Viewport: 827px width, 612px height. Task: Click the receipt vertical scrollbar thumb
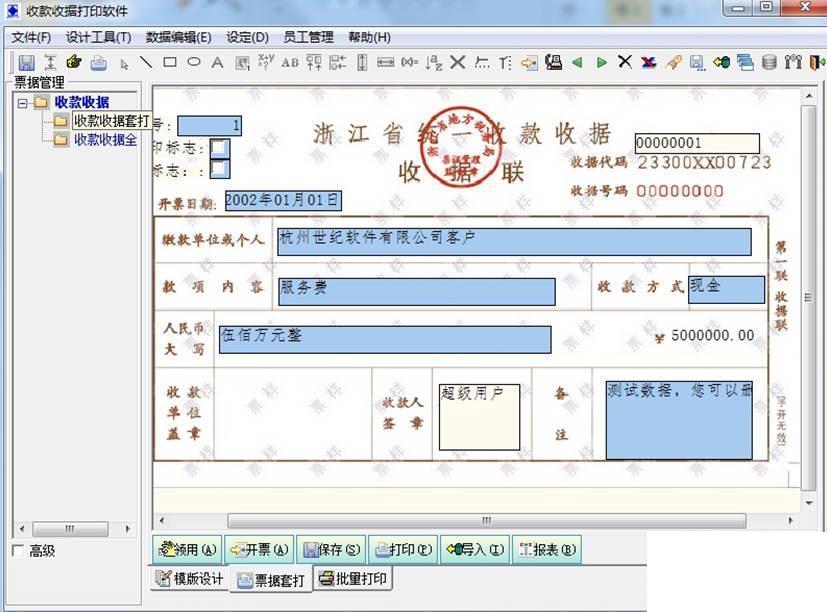pos(808,298)
